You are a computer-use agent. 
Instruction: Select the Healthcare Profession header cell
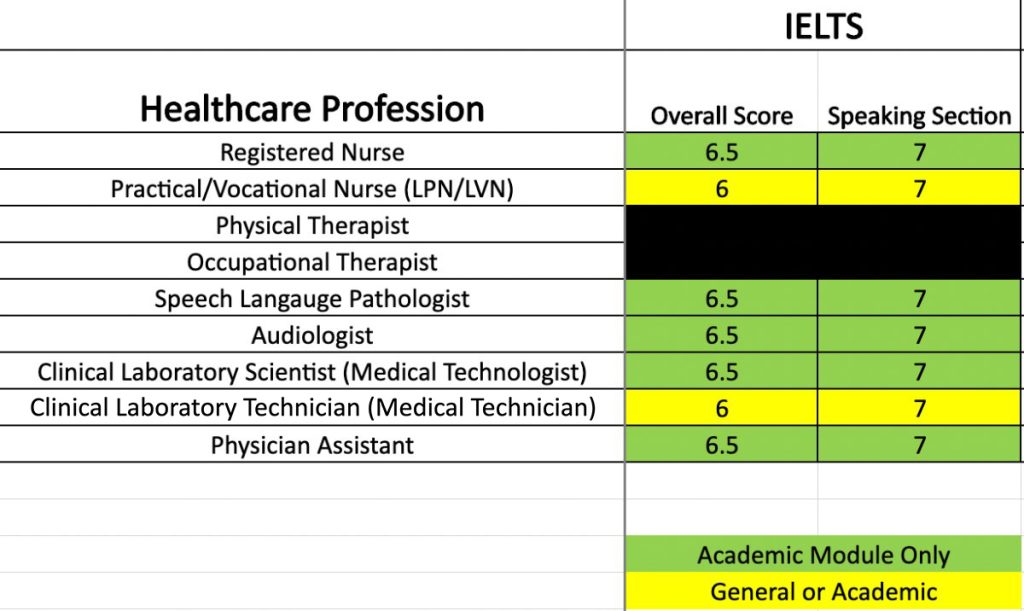(312, 108)
